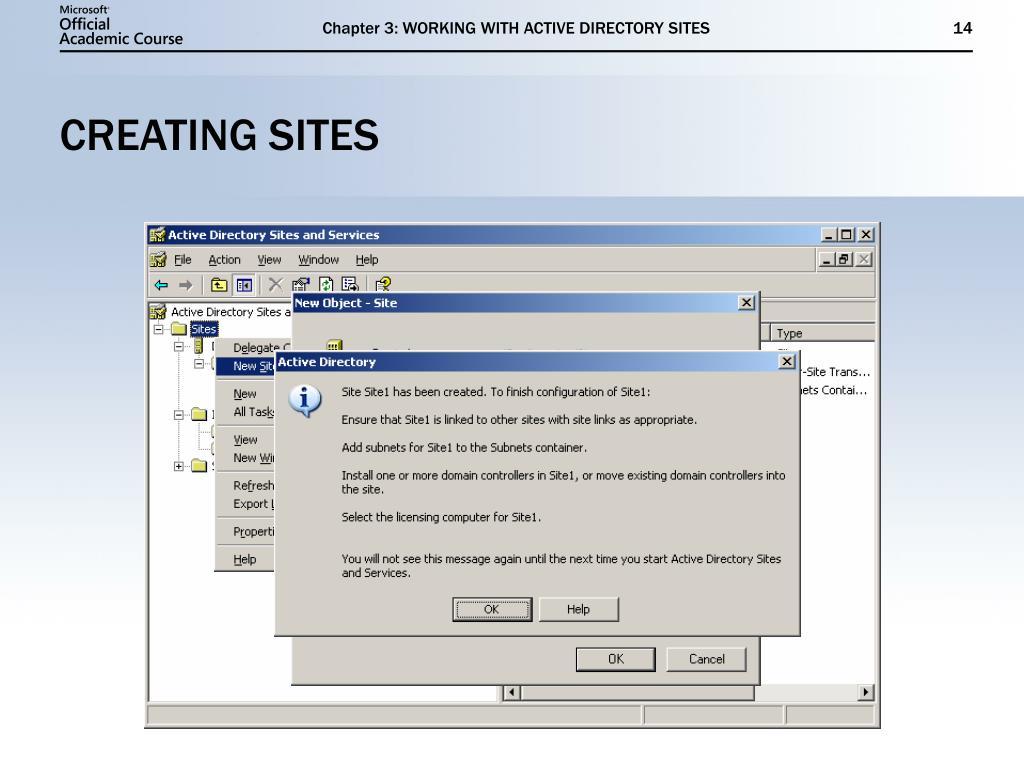Open View entry in the context menu

pyautogui.click(x=246, y=440)
